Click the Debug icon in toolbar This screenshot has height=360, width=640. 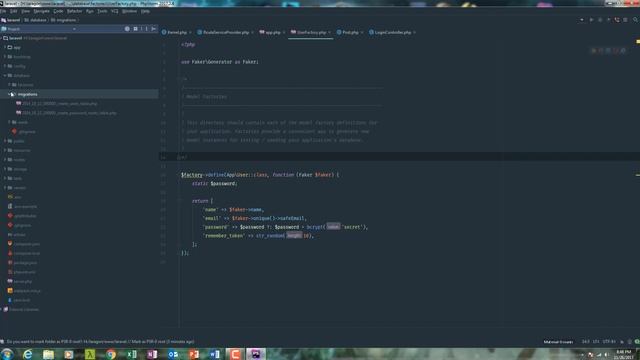tap(600, 20)
